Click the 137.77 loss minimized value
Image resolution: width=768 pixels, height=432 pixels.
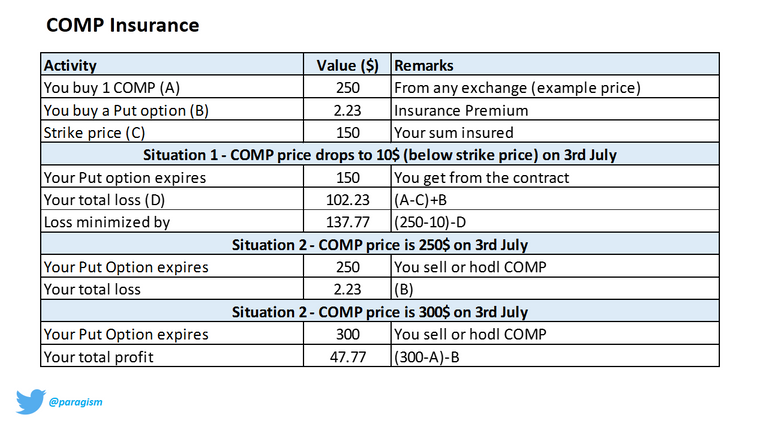pos(347,222)
